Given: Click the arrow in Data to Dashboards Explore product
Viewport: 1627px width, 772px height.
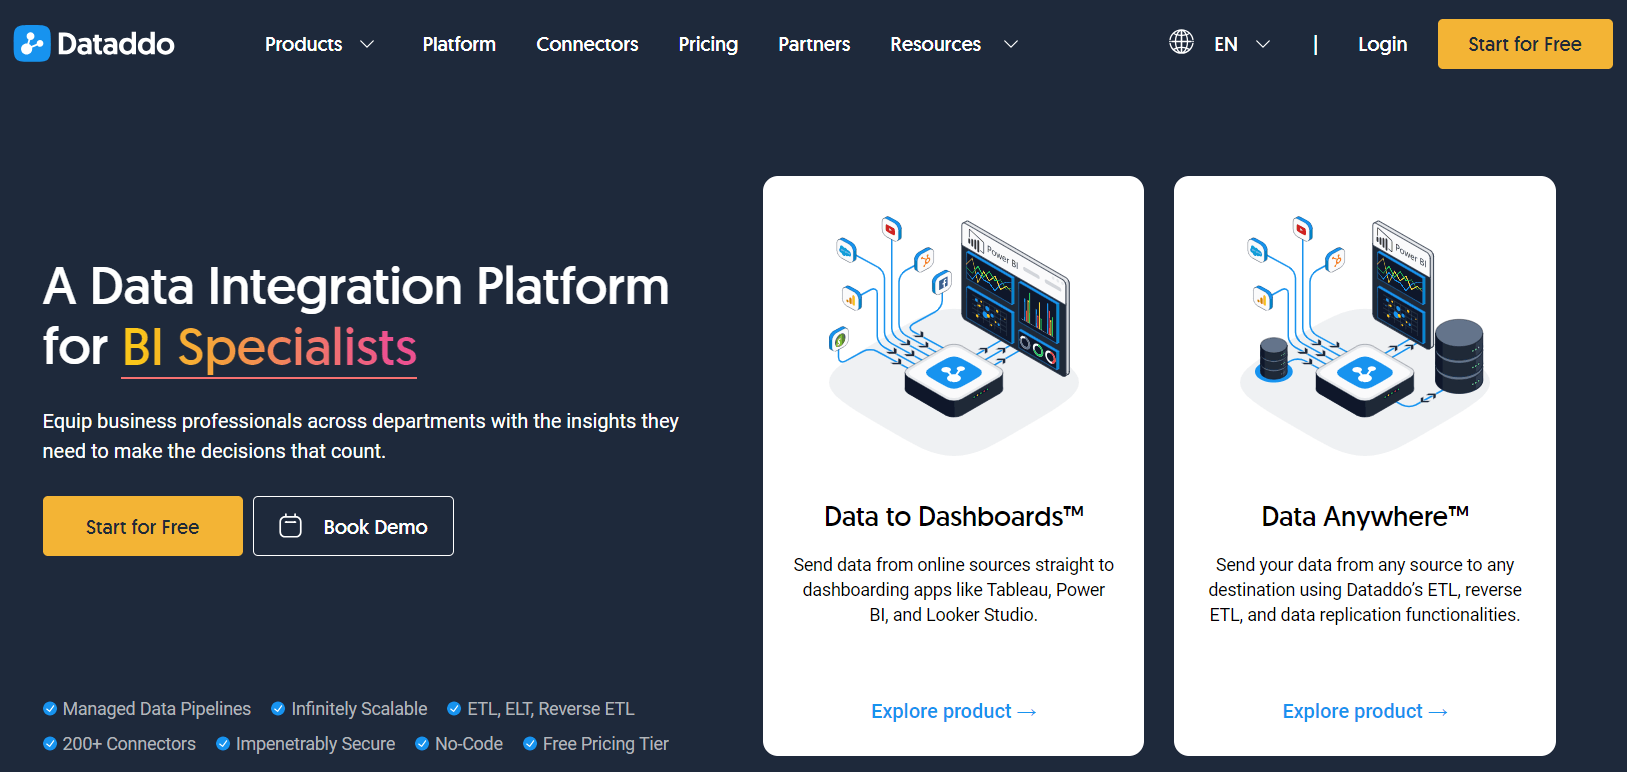Looking at the screenshot, I should tap(1027, 712).
